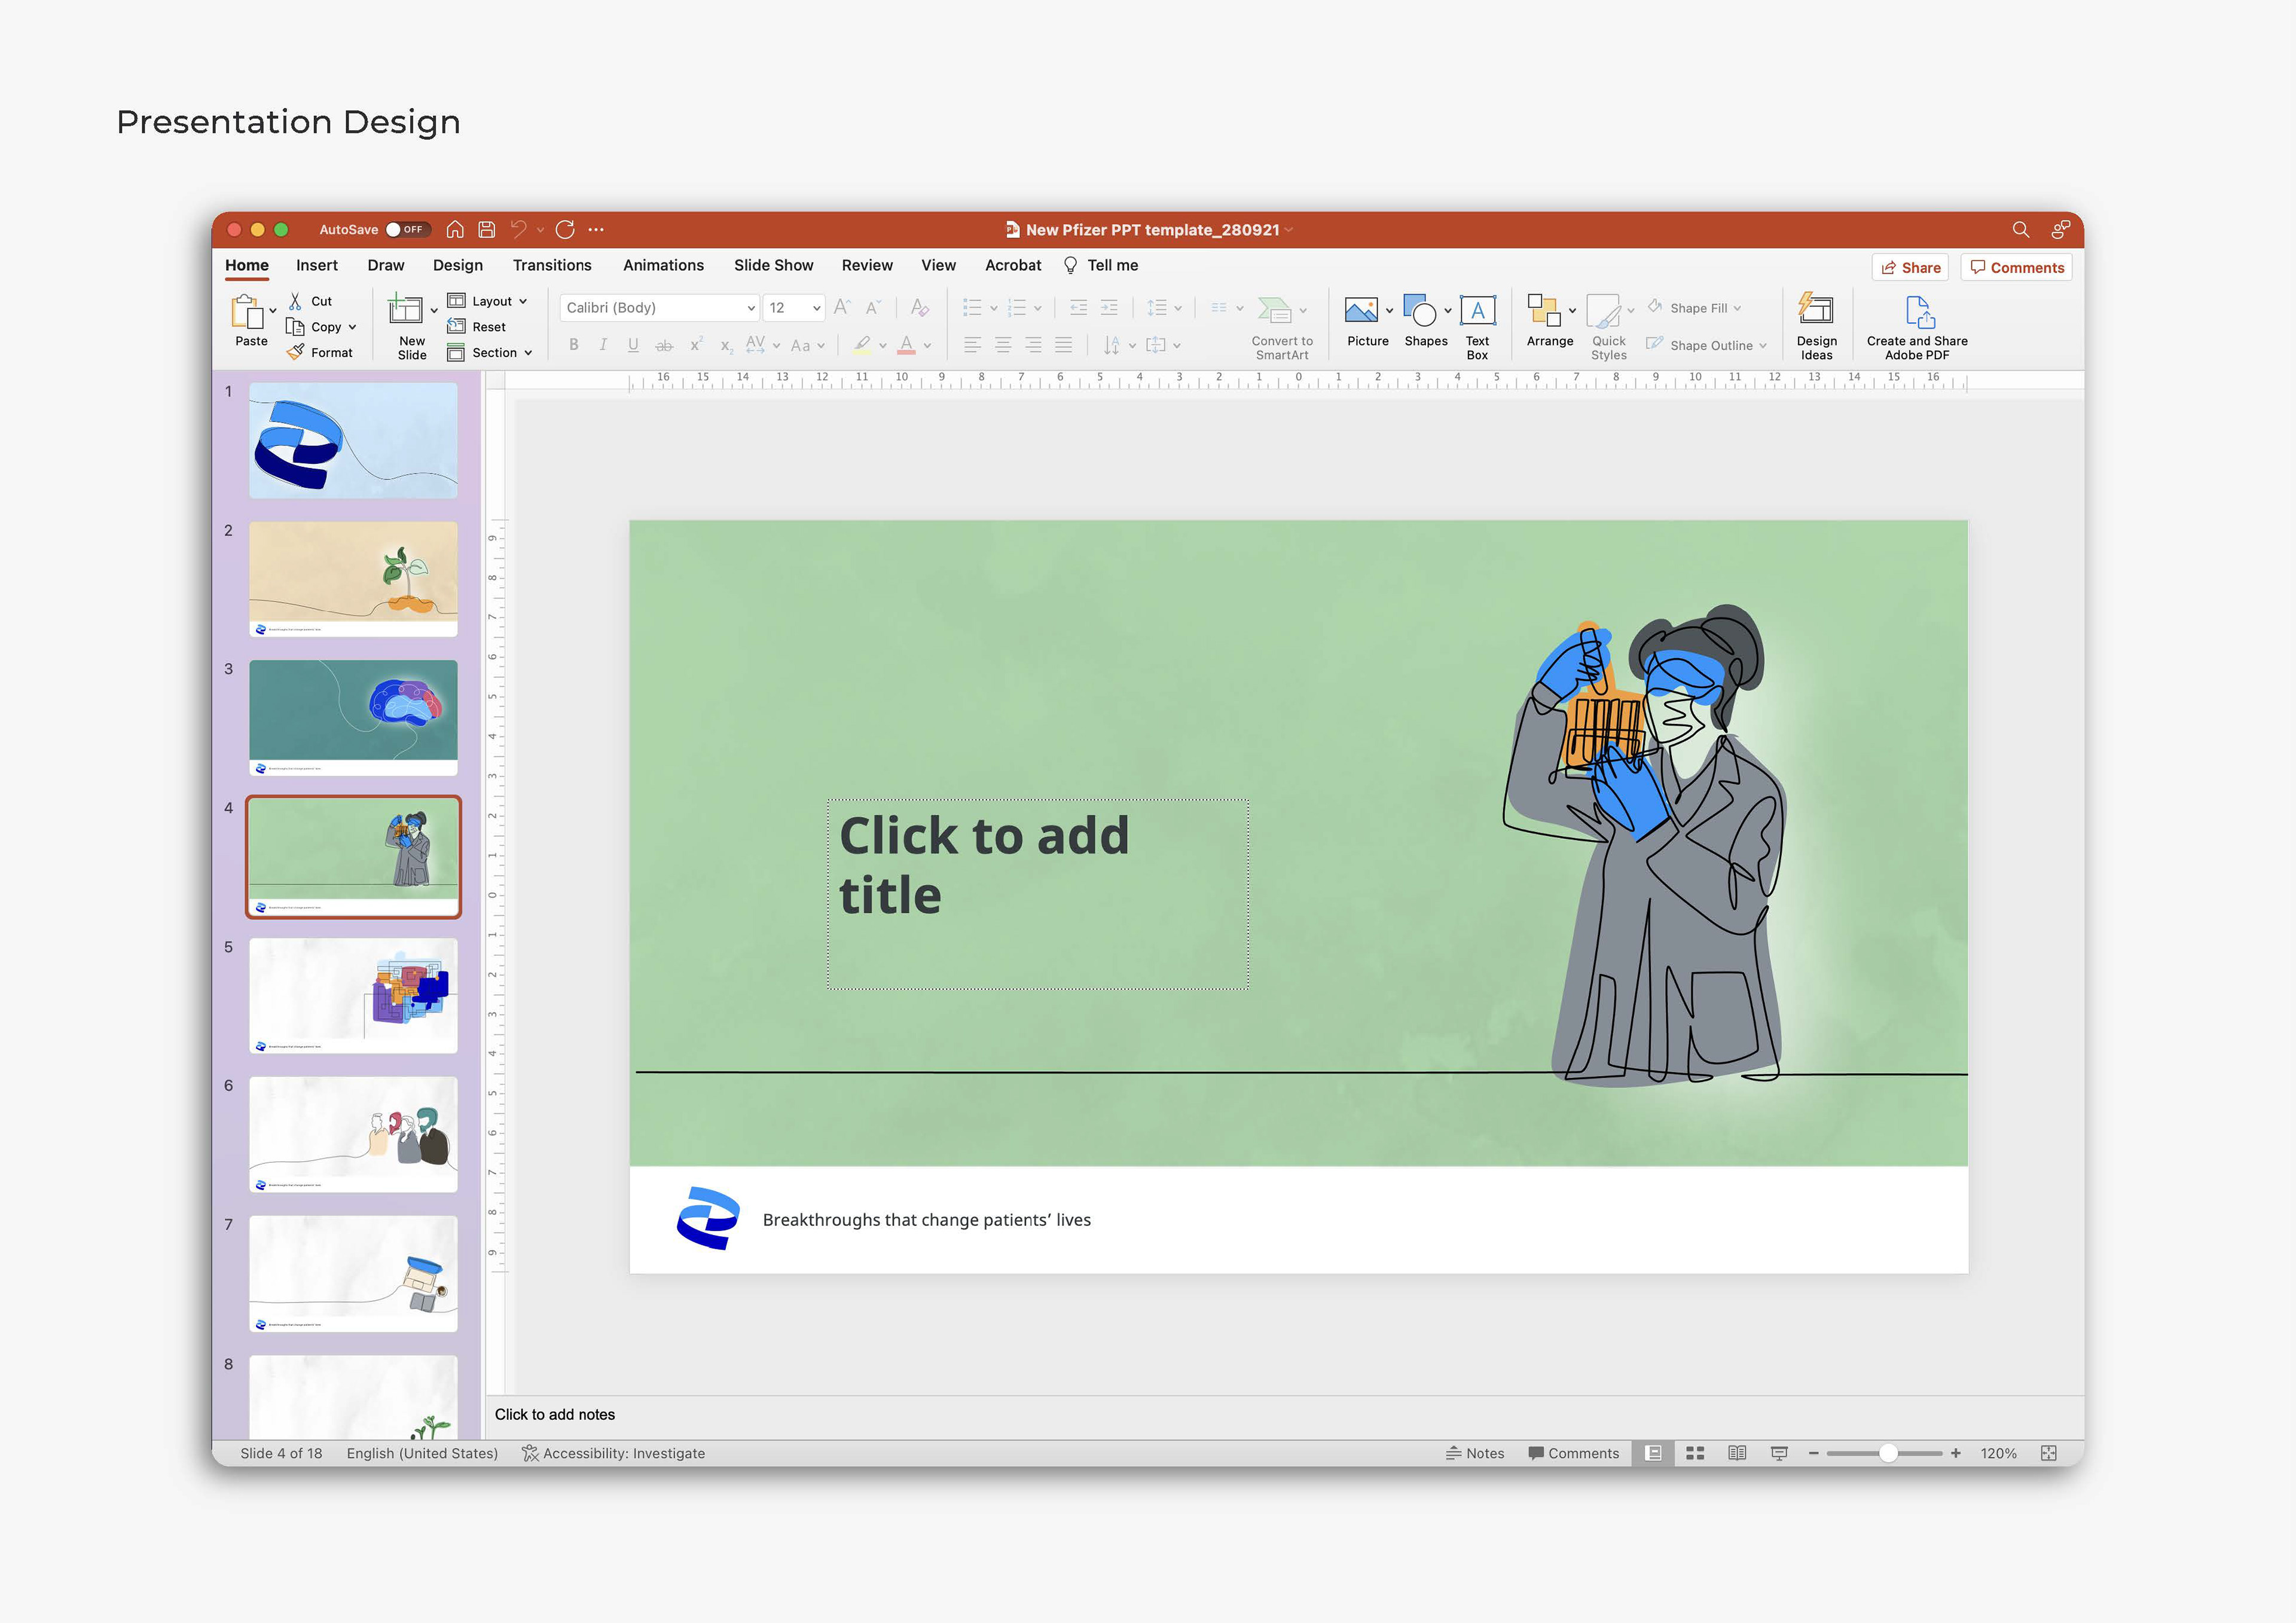Fit slide to current window

pyautogui.click(x=2049, y=1453)
